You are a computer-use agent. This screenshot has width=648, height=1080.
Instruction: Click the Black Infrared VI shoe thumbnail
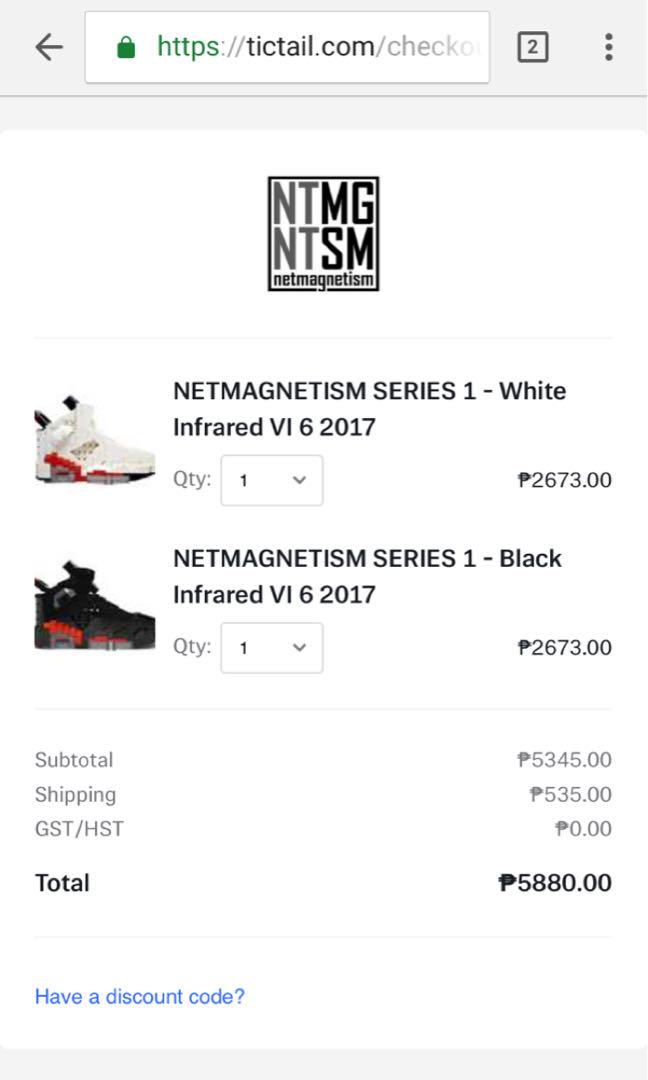[x=94, y=607]
